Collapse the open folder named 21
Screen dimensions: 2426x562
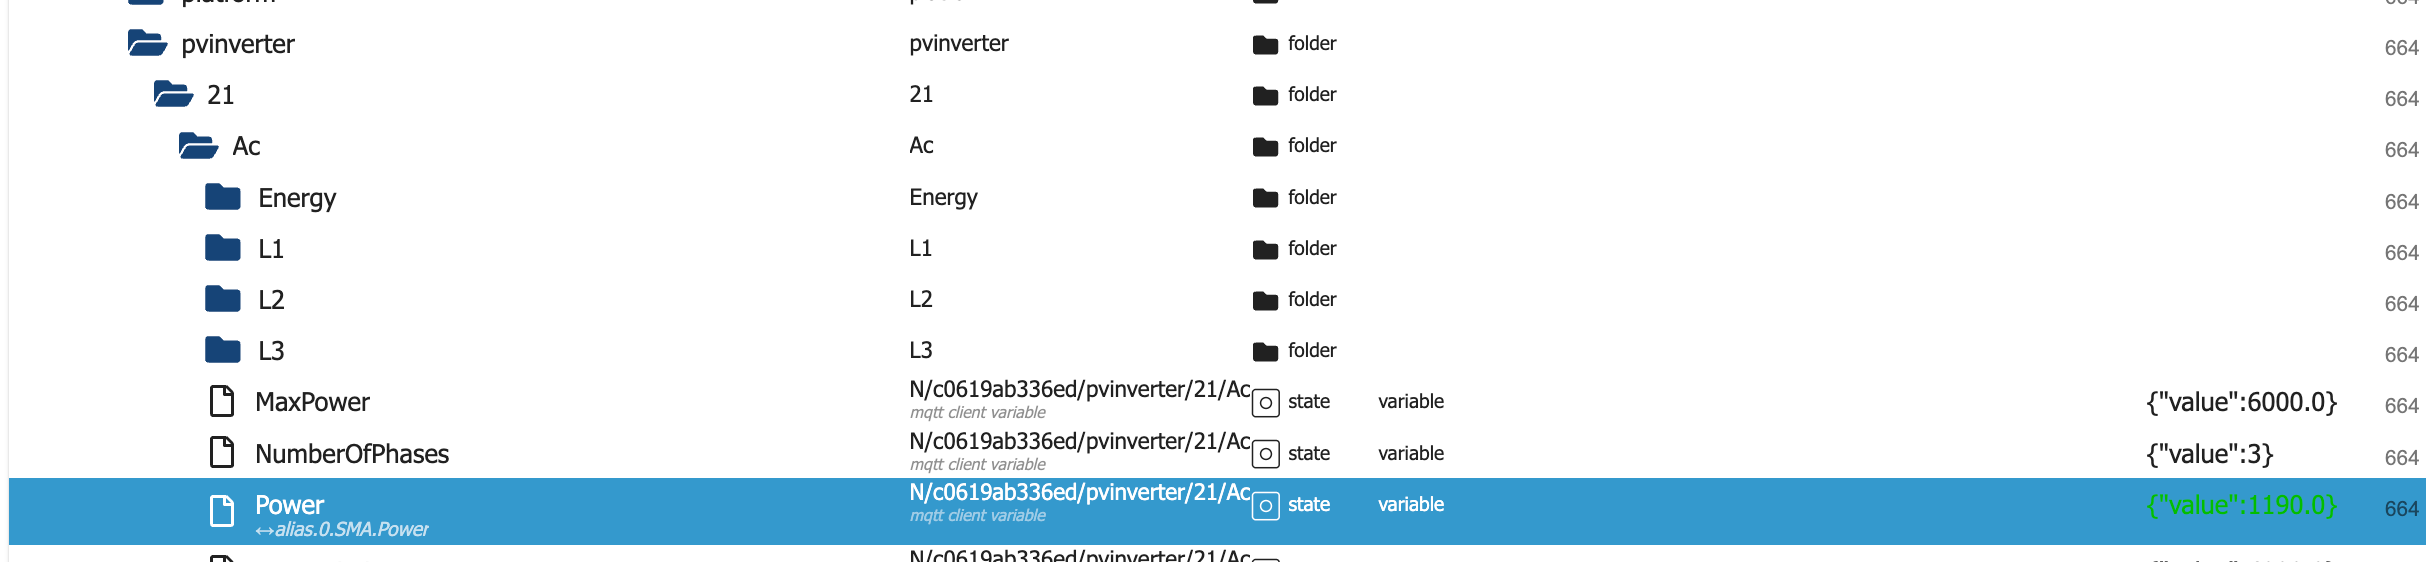[173, 94]
